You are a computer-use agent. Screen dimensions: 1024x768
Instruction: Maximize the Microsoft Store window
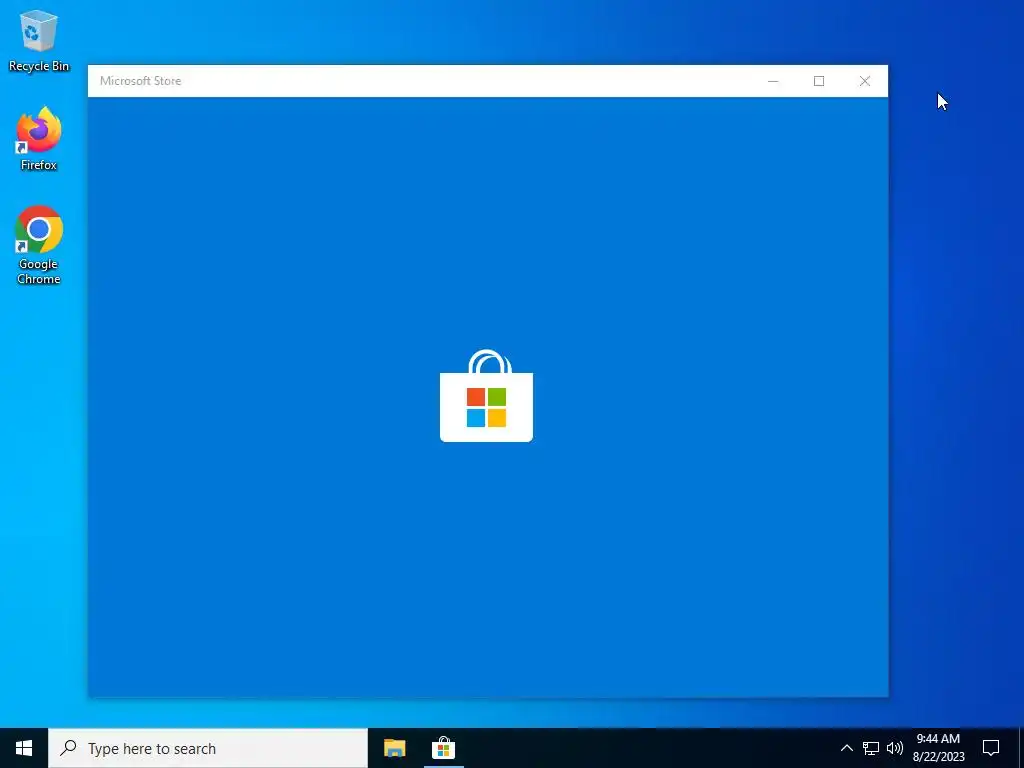point(819,81)
